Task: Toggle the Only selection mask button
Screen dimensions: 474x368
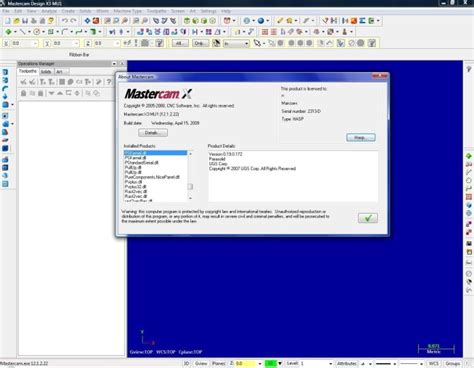Action: pos(201,43)
